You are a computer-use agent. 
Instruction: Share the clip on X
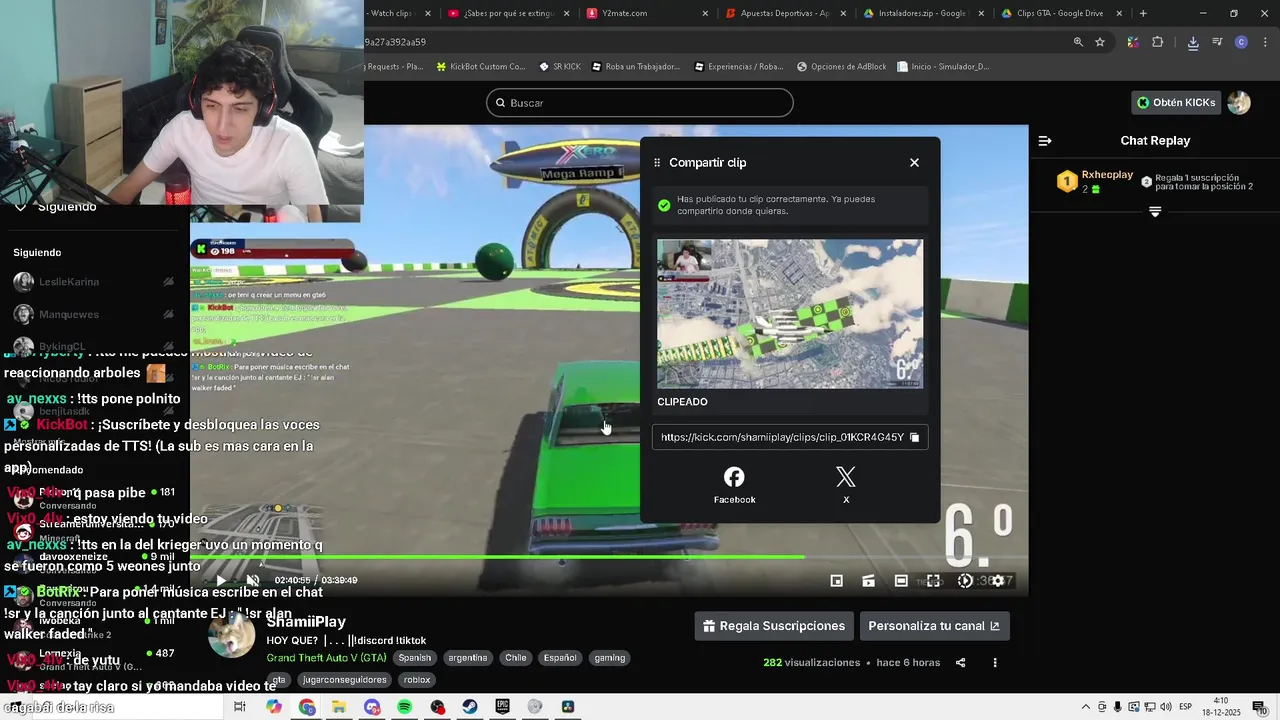(846, 485)
